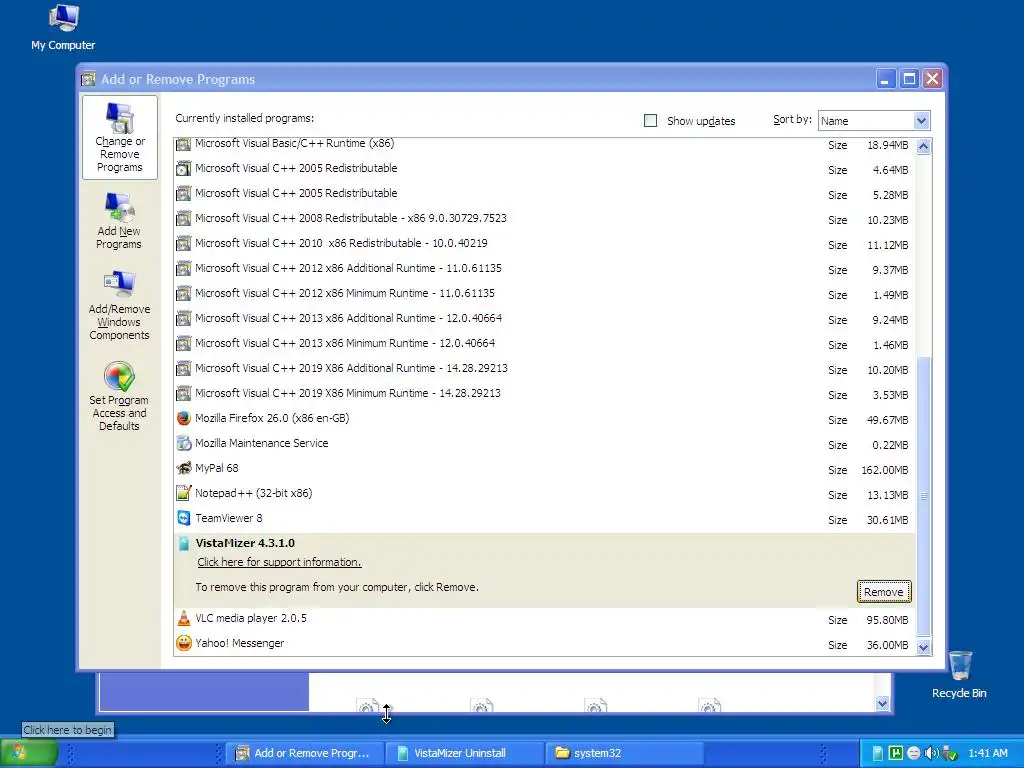Click Visual Basic/C++ Runtime icon
The height and width of the screenshot is (768, 1024).
click(x=184, y=144)
